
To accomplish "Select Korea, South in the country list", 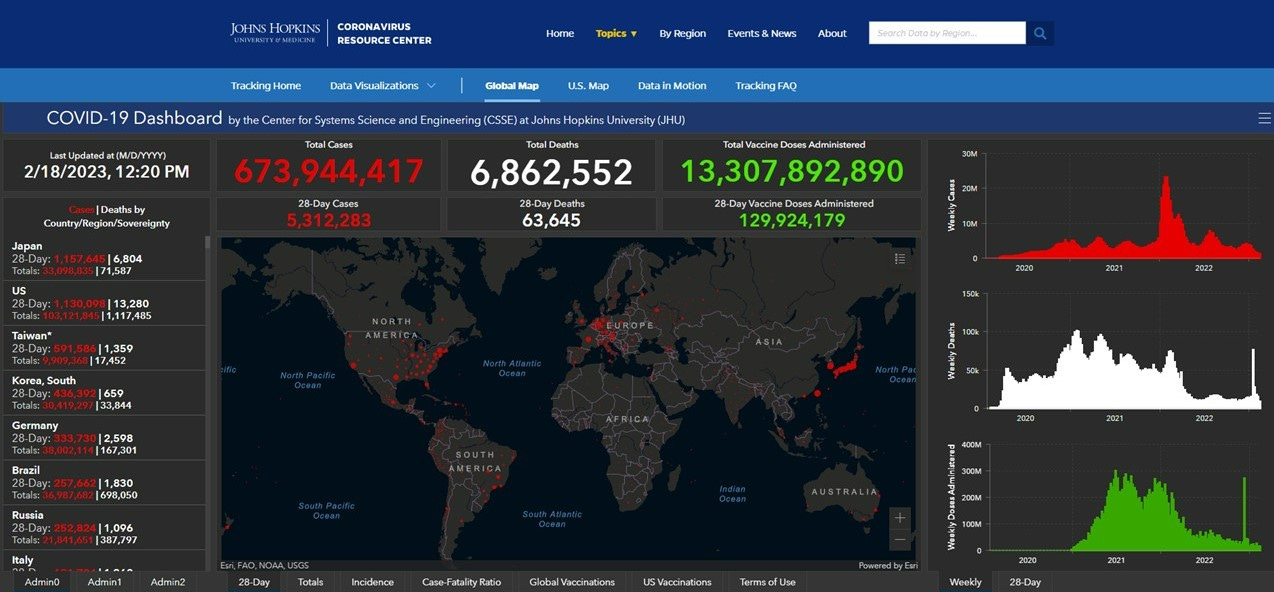I will pos(104,393).
